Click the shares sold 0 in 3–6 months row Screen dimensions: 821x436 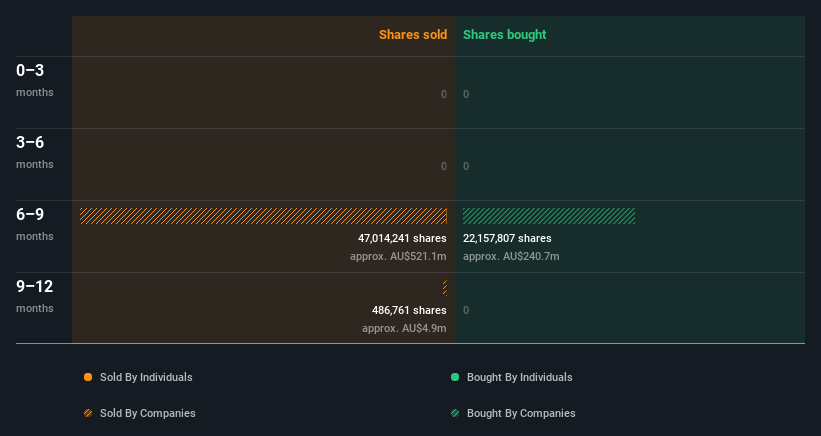[x=444, y=166]
